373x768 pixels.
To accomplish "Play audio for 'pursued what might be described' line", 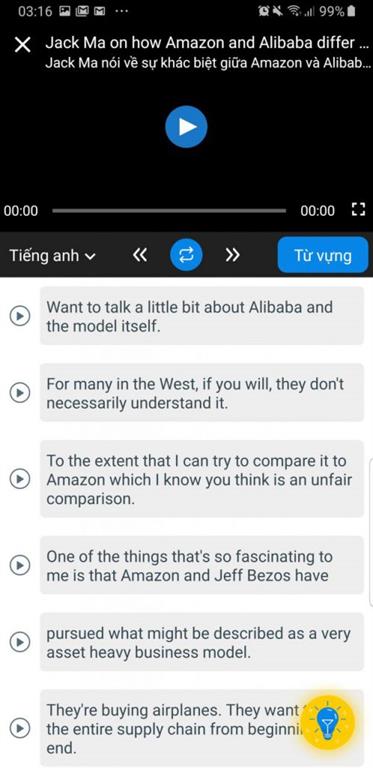I will click(20, 642).
